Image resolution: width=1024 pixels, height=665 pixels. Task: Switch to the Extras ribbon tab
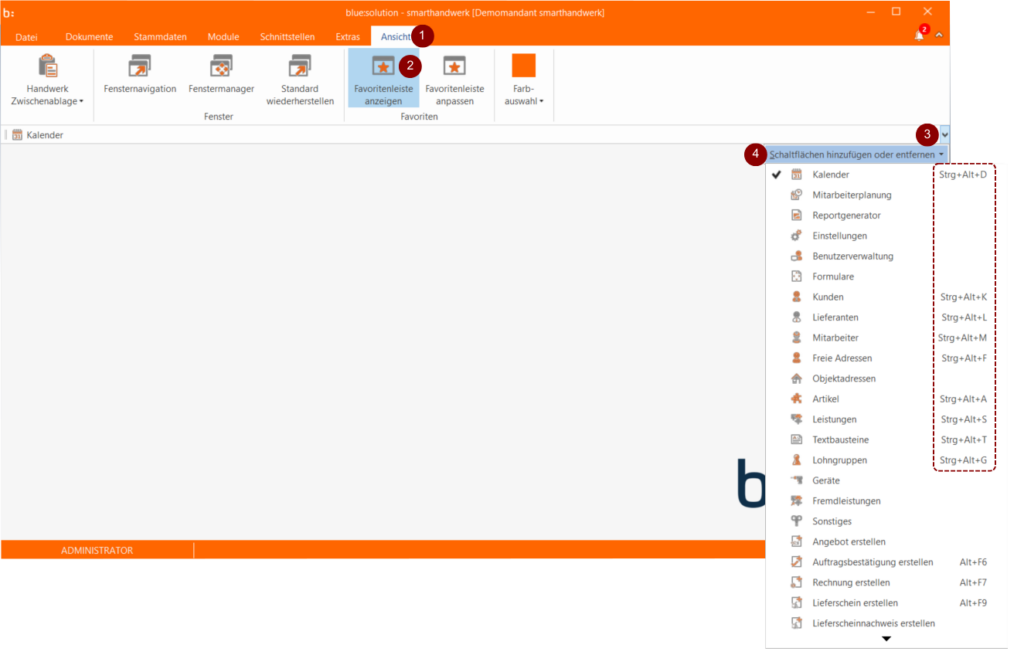click(x=348, y=36)
